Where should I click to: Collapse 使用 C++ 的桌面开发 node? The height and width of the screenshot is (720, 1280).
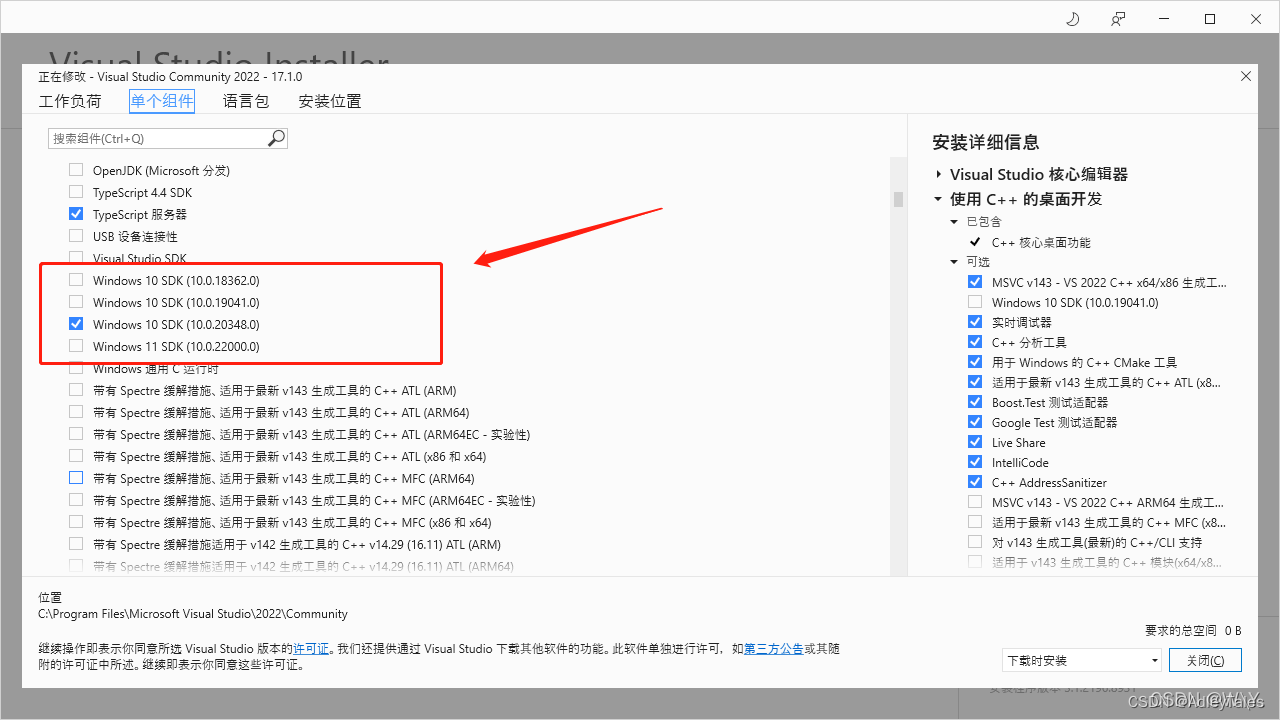click(x=939, y=199)
